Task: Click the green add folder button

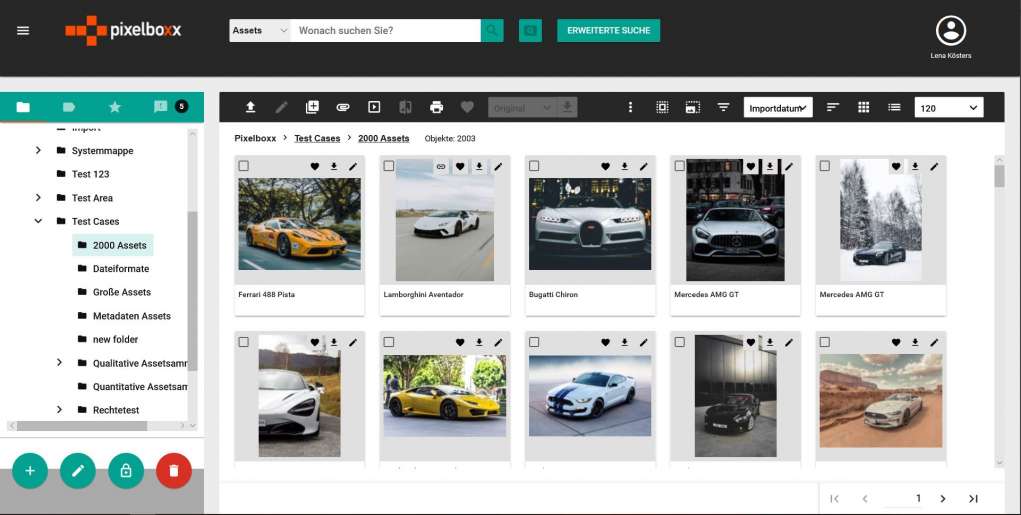Action: pyautogui.click(x=30, y=471)
